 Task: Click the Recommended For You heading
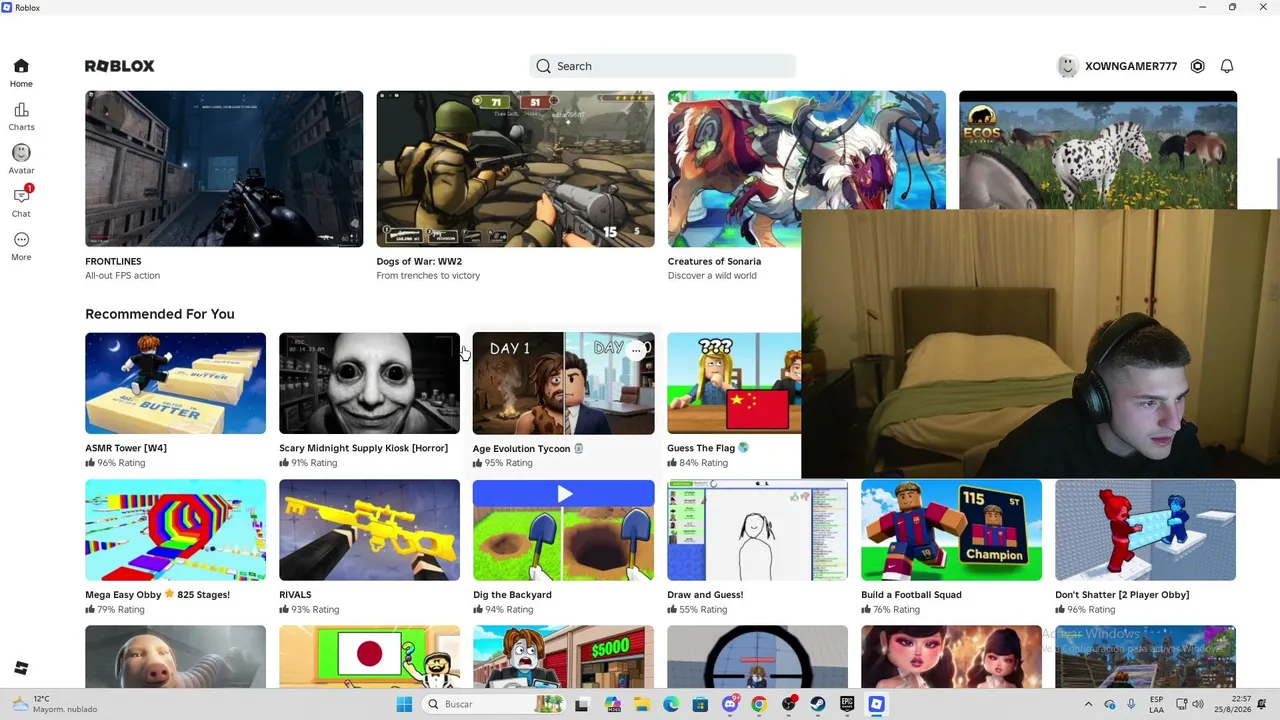tap(160, 314)
